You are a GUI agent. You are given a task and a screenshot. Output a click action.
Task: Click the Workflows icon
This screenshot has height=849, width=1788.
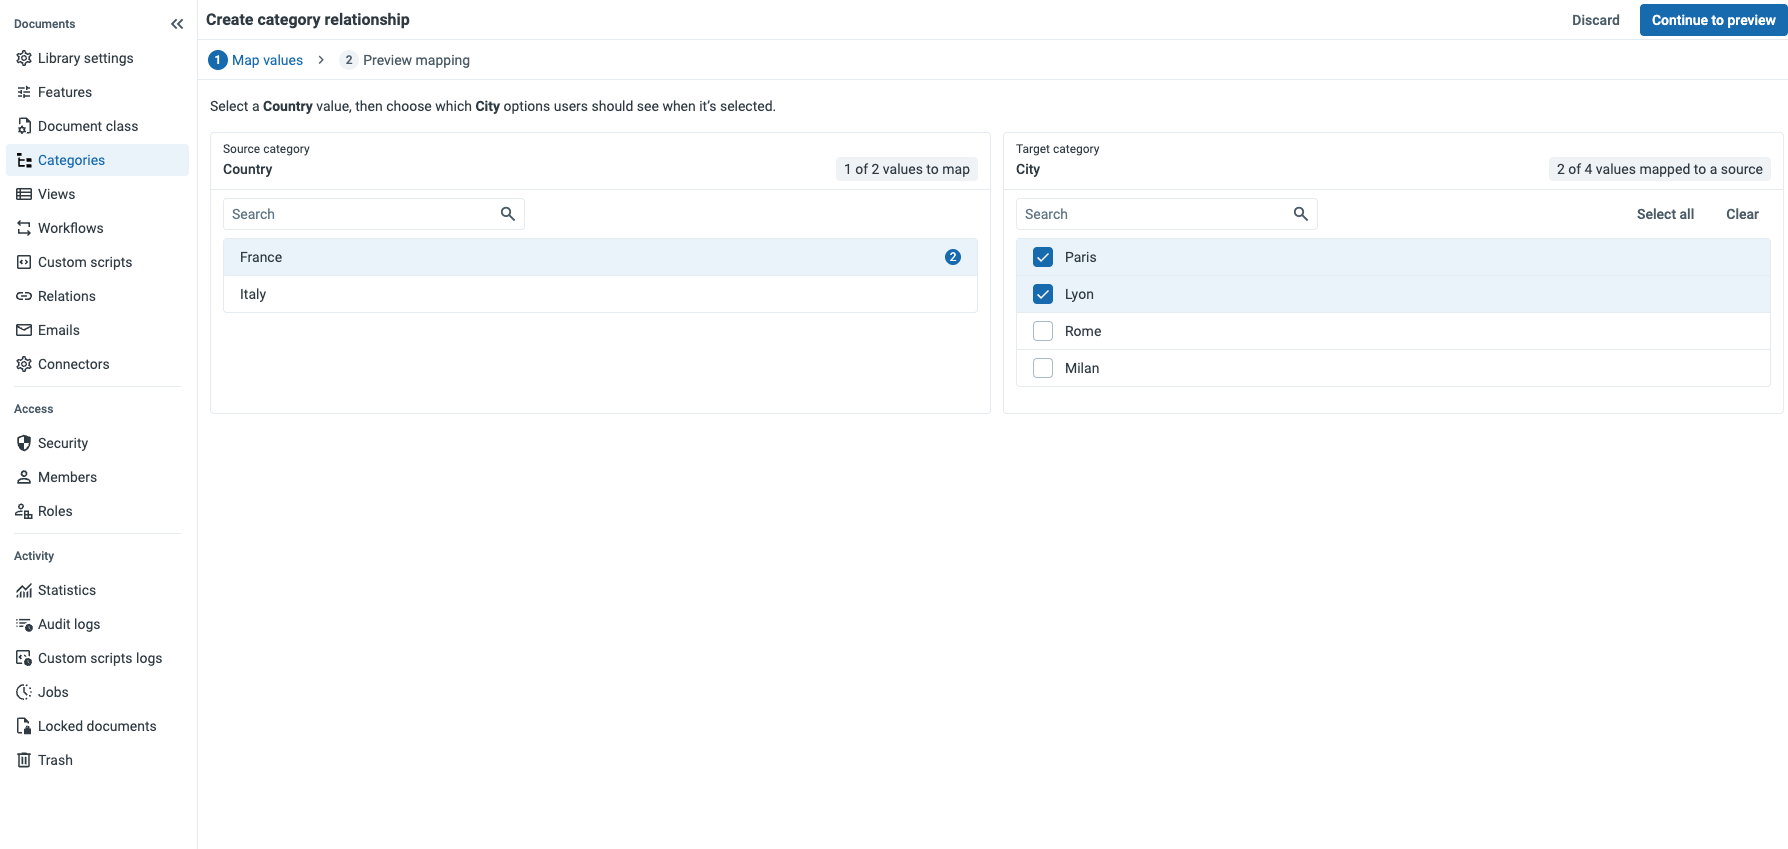[24, 228]
